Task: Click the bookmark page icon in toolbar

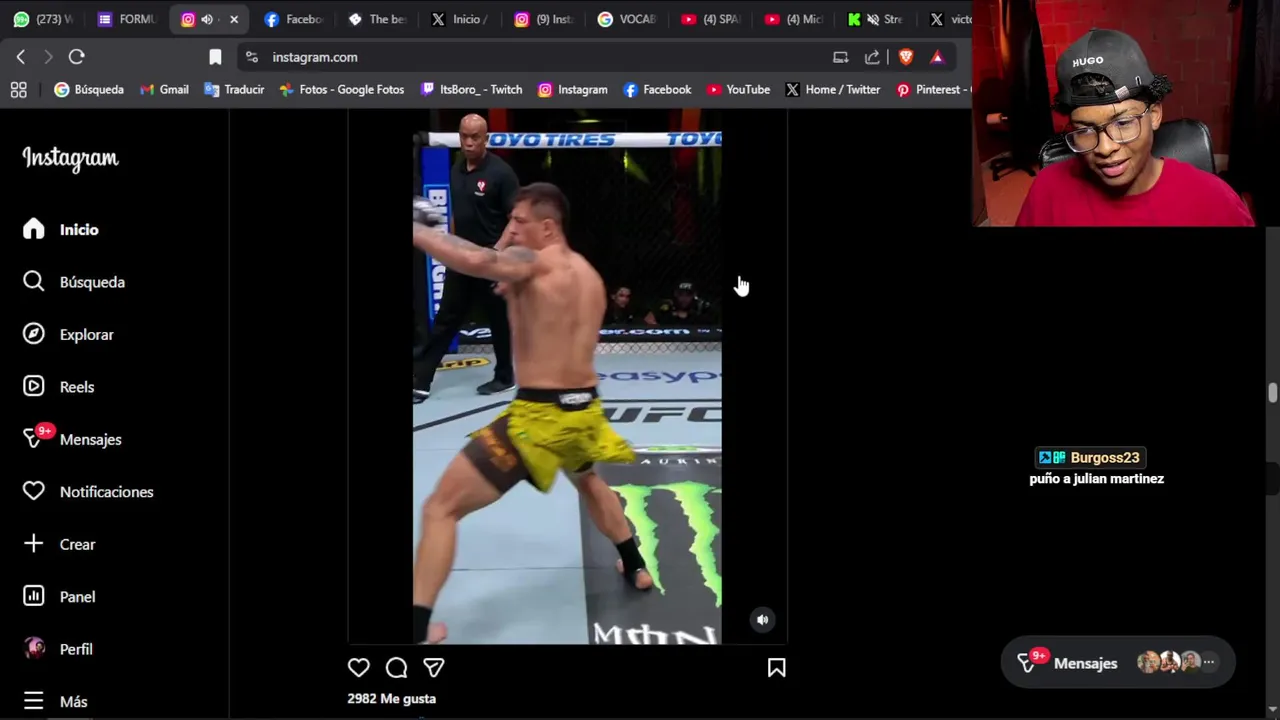Action: (x=215, y=57)
